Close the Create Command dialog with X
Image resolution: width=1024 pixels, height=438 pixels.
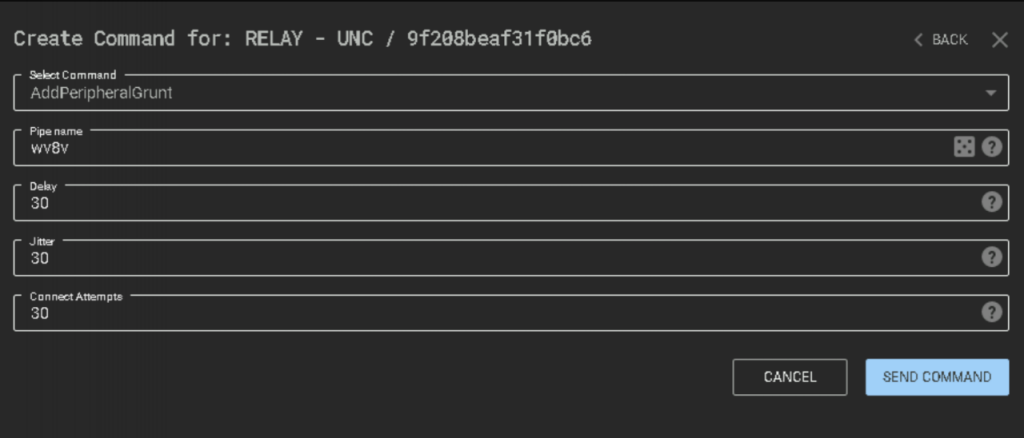(1000, 40)
